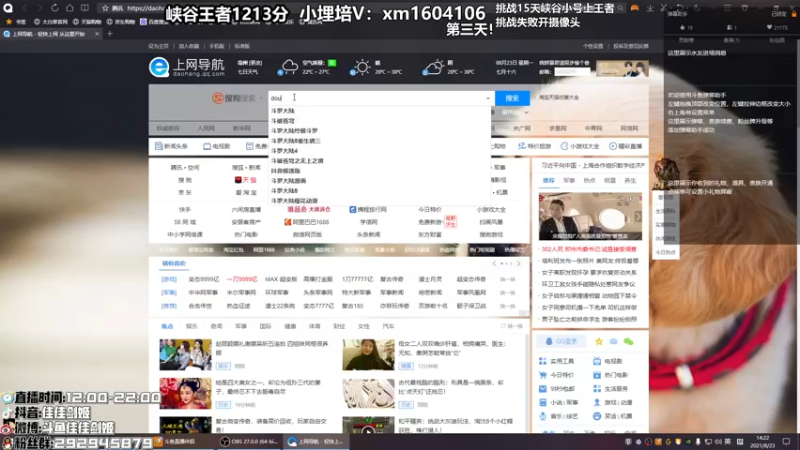
Task: Choose suggestion 斗破苍穹
Action: 283,121
